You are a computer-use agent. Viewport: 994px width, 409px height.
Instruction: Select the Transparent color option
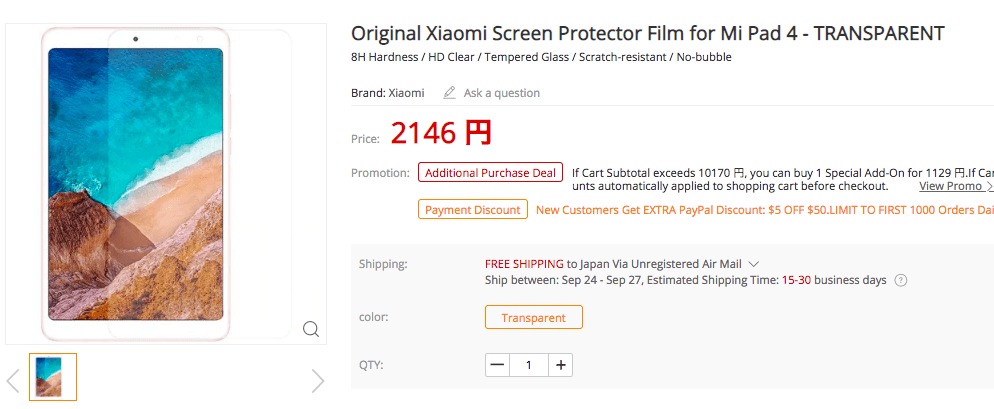(x=533, y=318)
